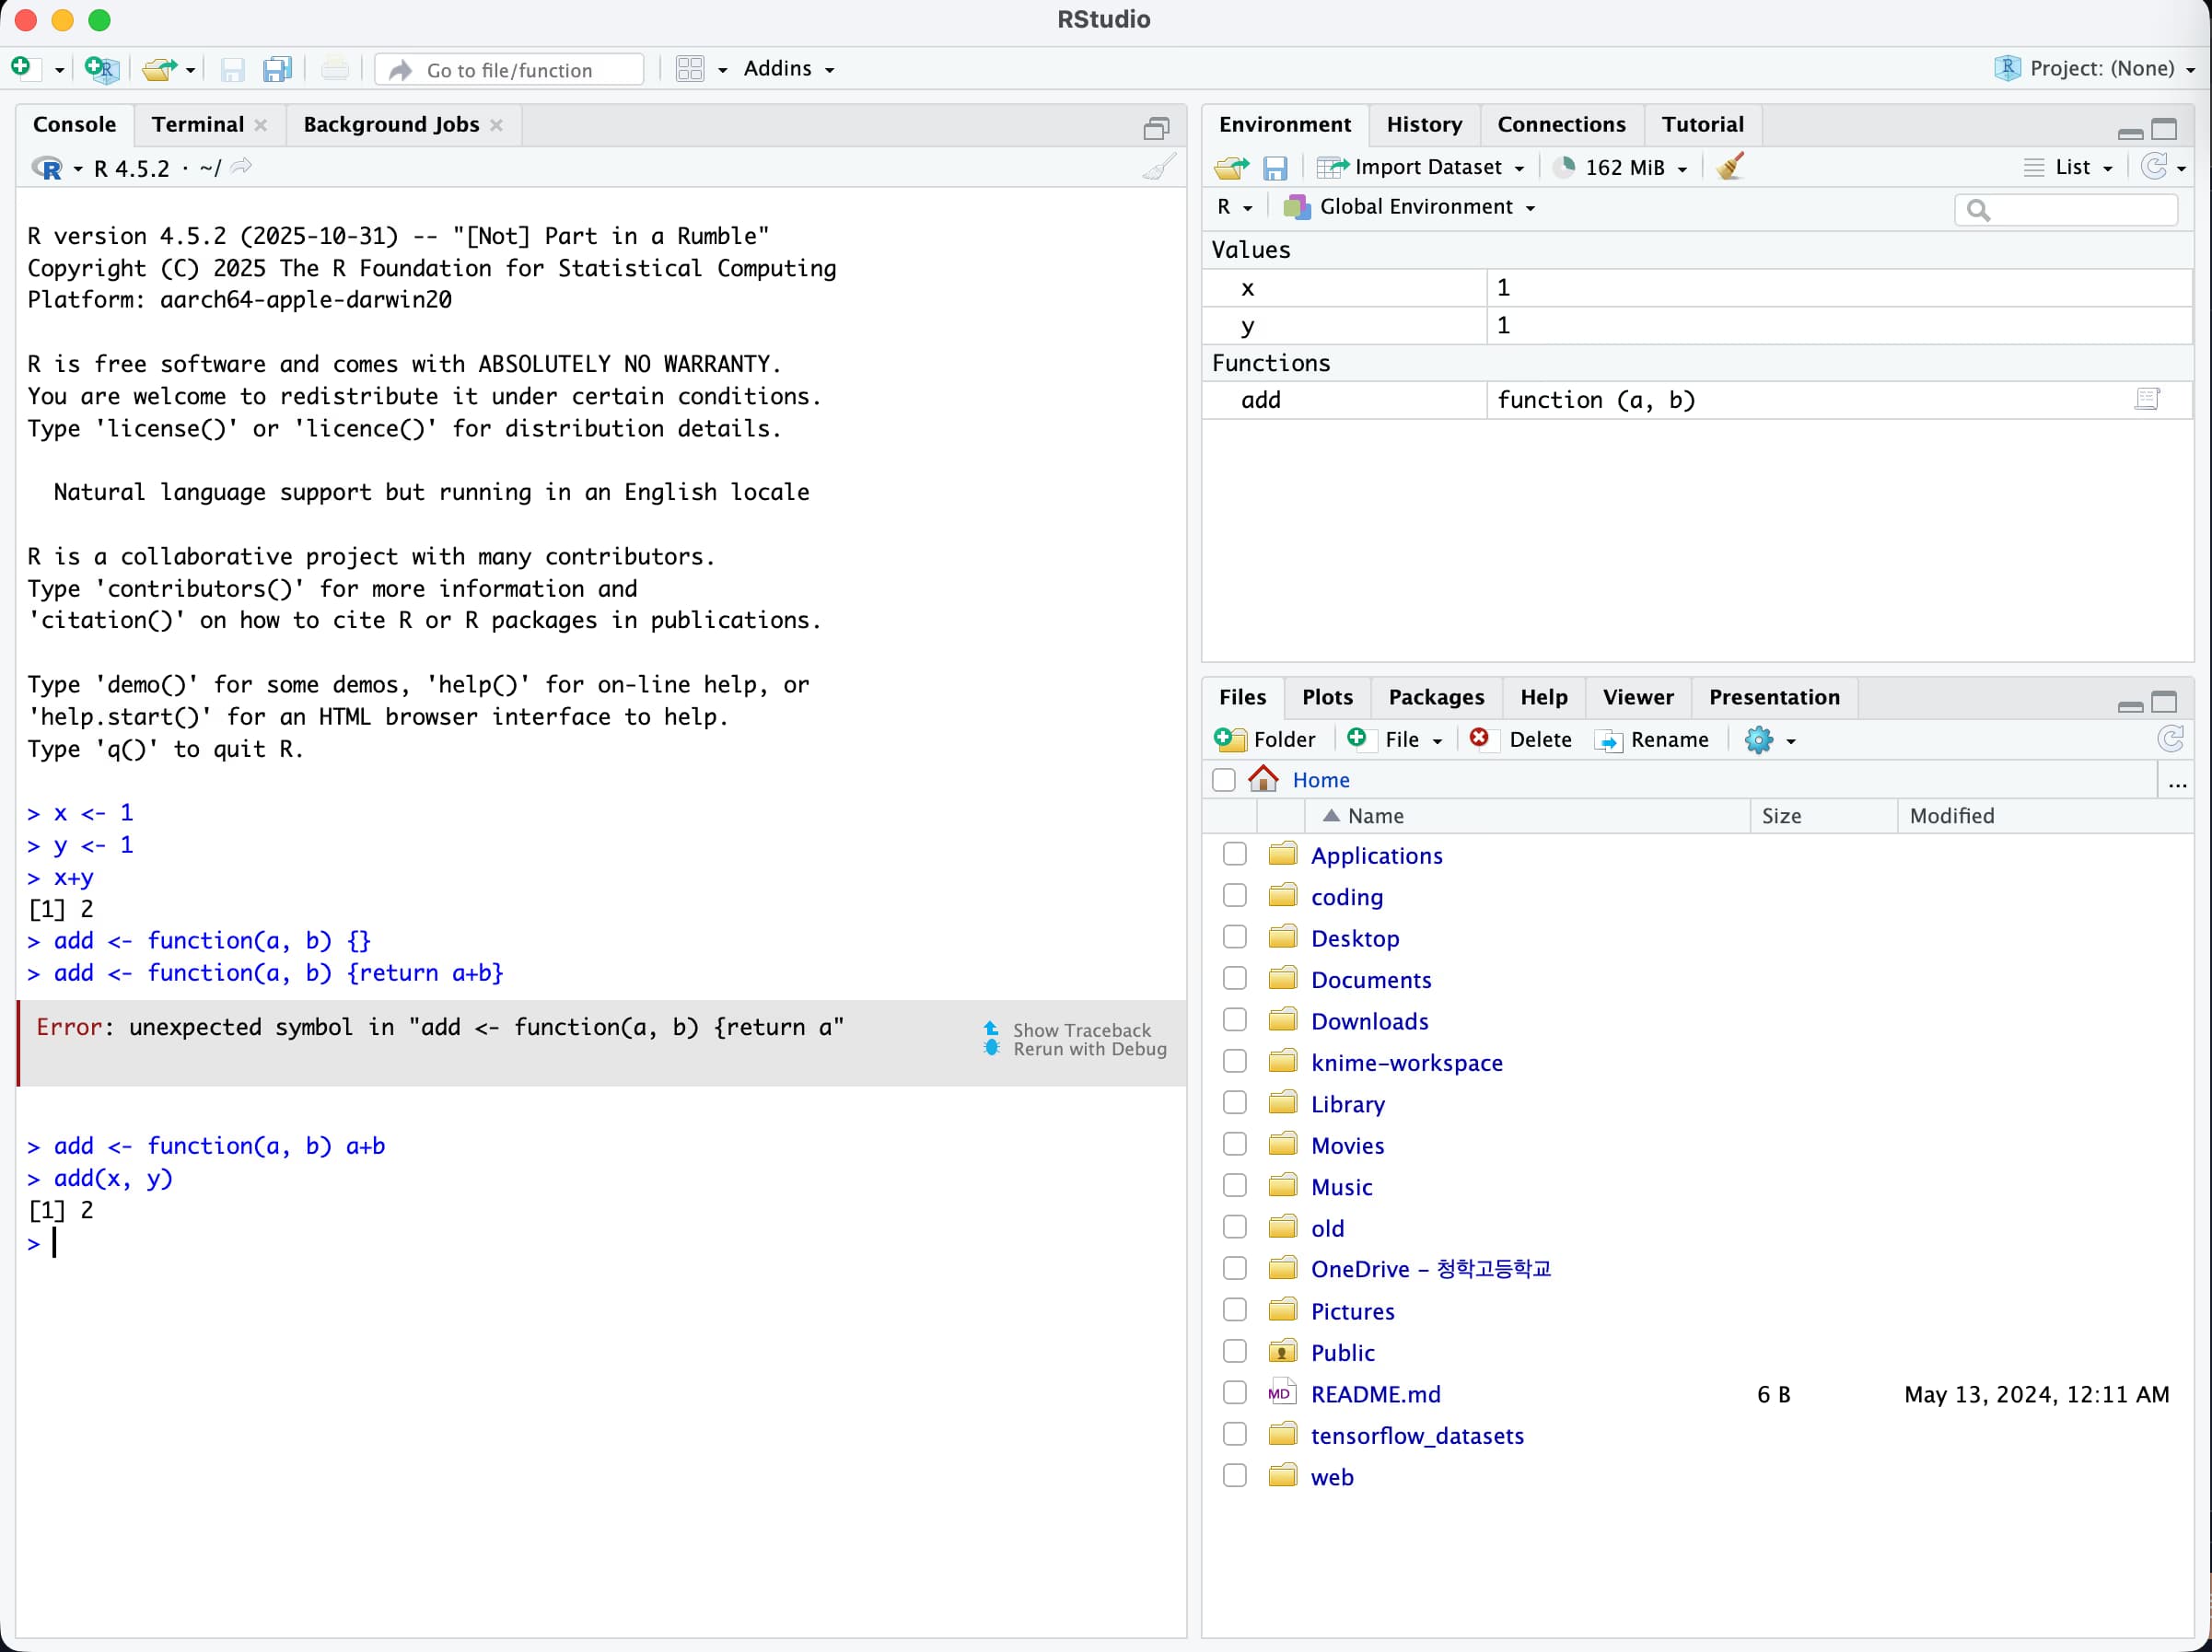The width and height of the screenshot is (2212, 1652).
Task: Clear environment objects with broom icon
Action: click(x=1730, y=167)
